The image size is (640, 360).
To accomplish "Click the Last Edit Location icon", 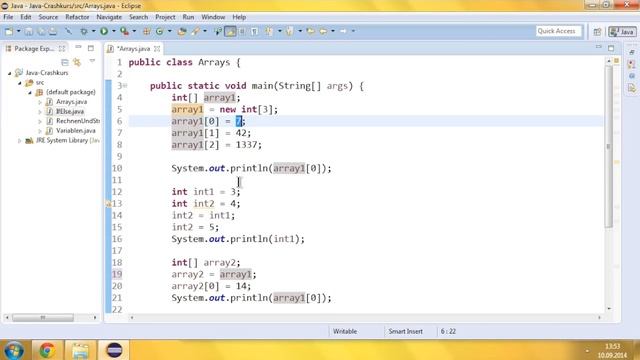I will point(311,31).
